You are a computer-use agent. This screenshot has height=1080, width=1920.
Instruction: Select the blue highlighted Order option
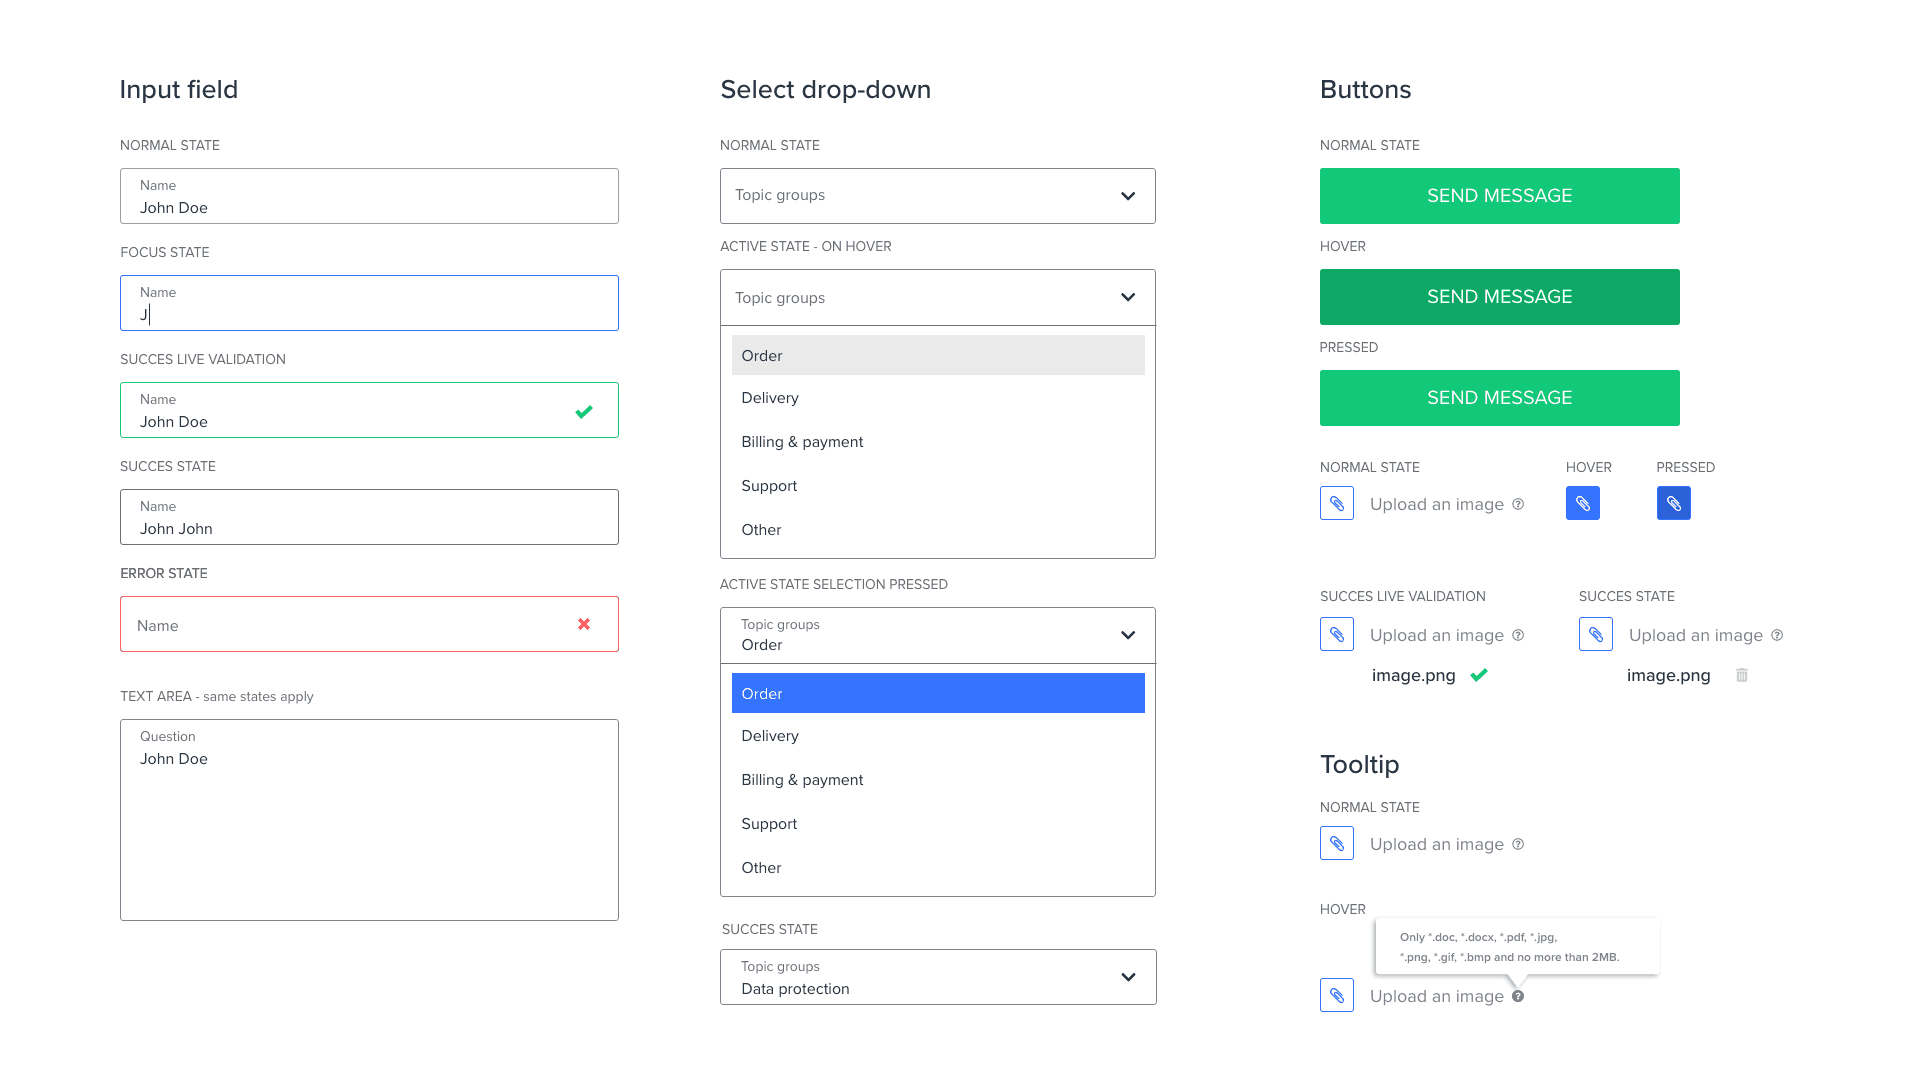937,693
